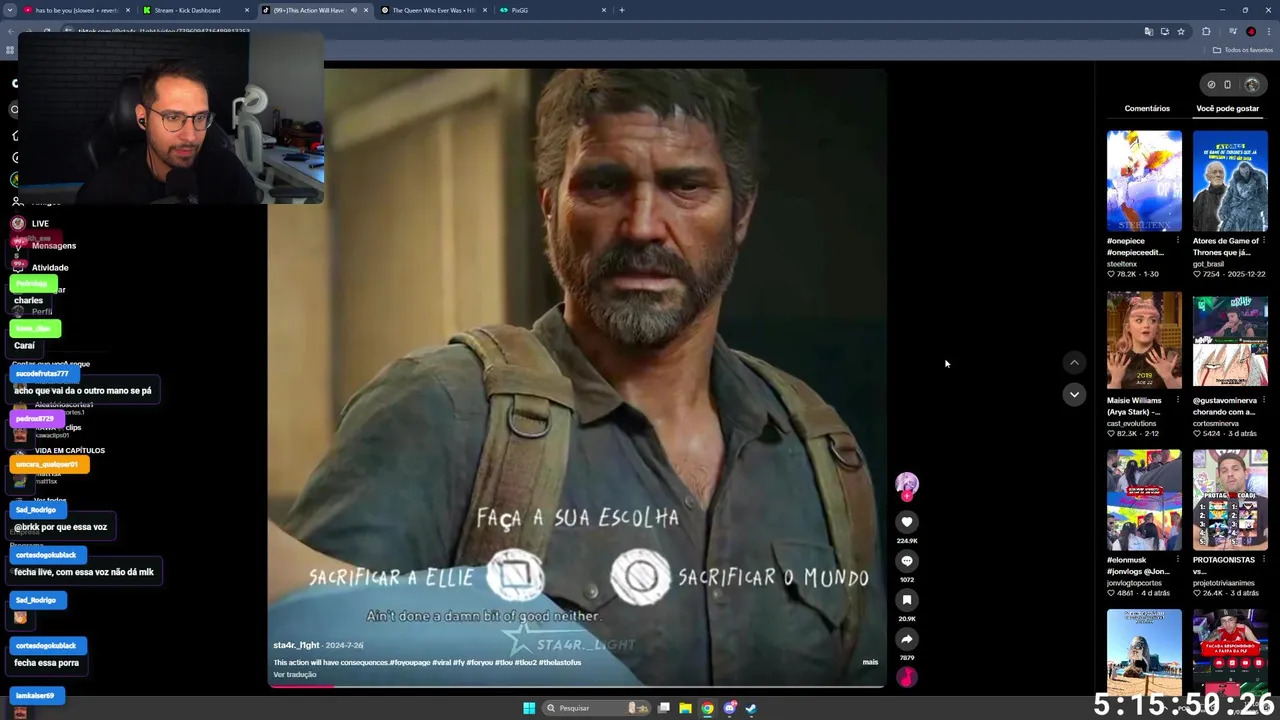Open the tab search dropdown arrow
Image resolution: width=1280 pixels, height=720 pixels.
(10, 10)
